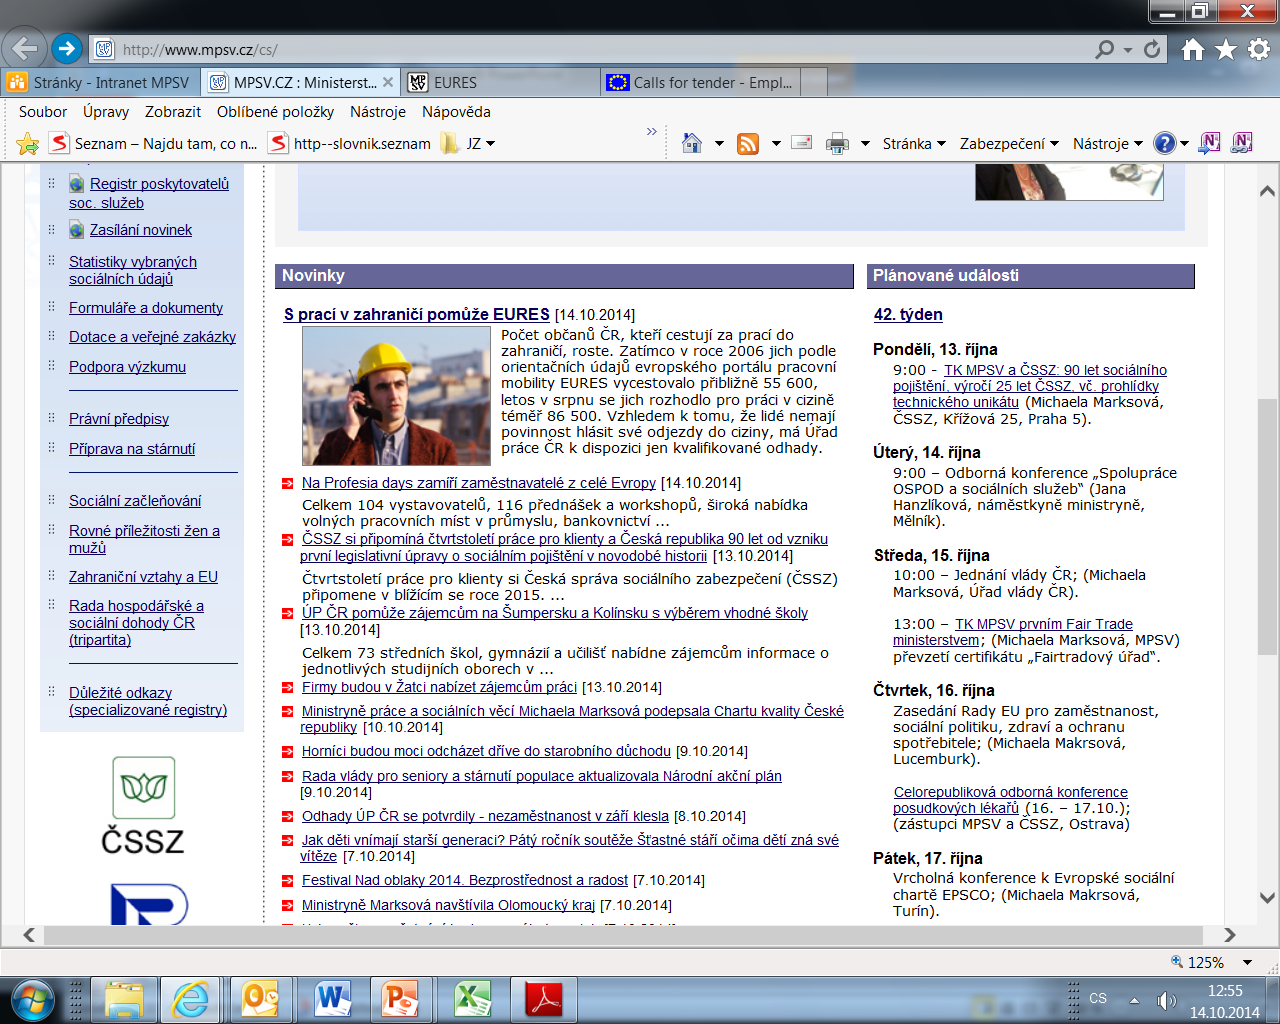Viewport: 1280px width, 1024px height.
Task: Click the Add to favorites bar star icon
Action: [28, 144]
